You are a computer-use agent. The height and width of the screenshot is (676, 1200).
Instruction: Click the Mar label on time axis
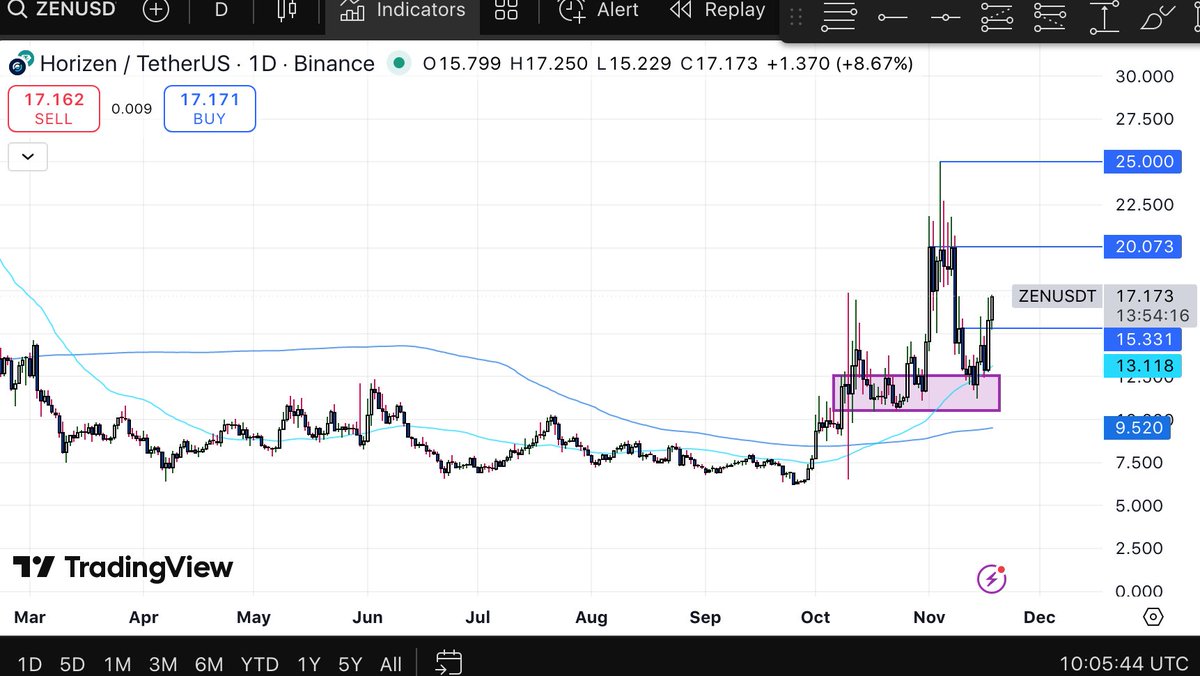coord(29,617)
